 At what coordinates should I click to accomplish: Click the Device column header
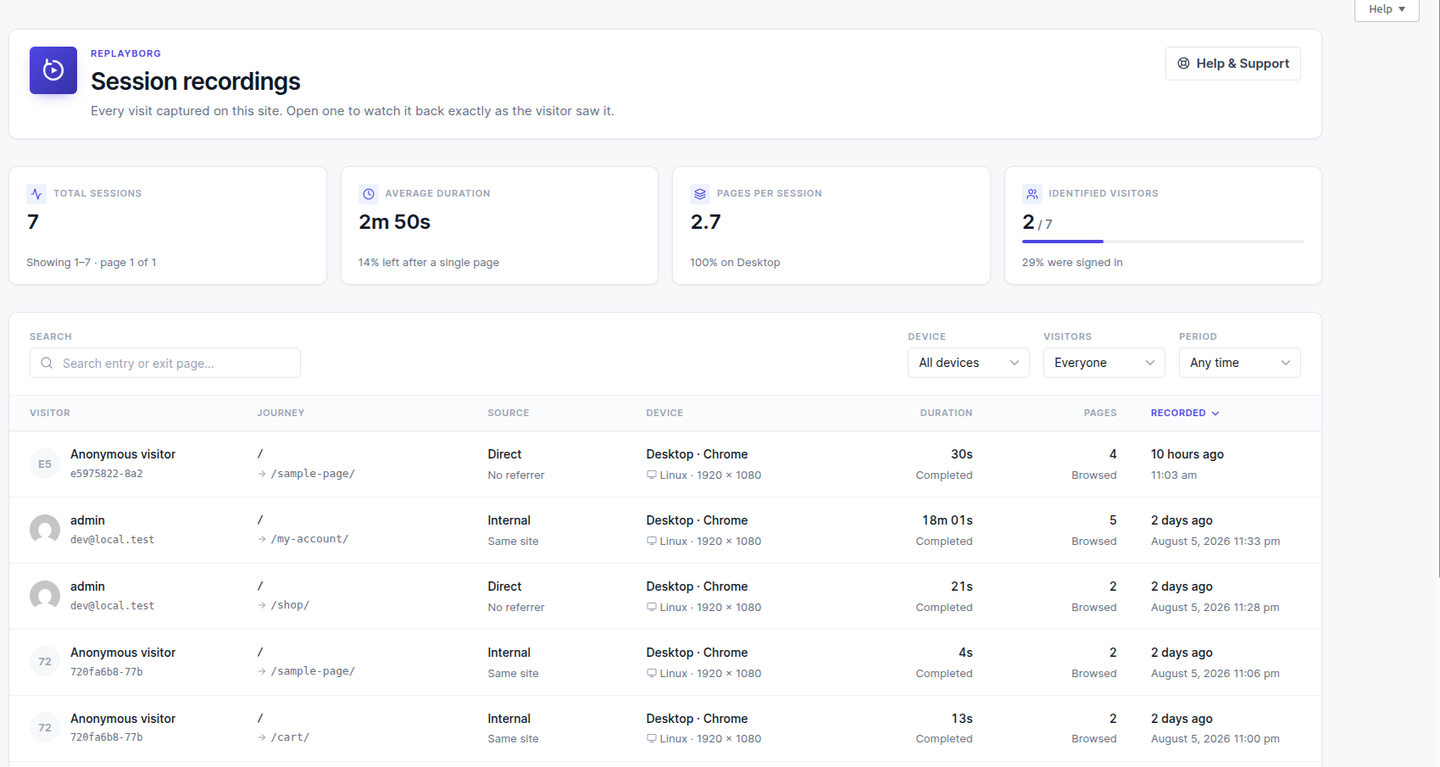pyautogui.click(x=665, y=413)
